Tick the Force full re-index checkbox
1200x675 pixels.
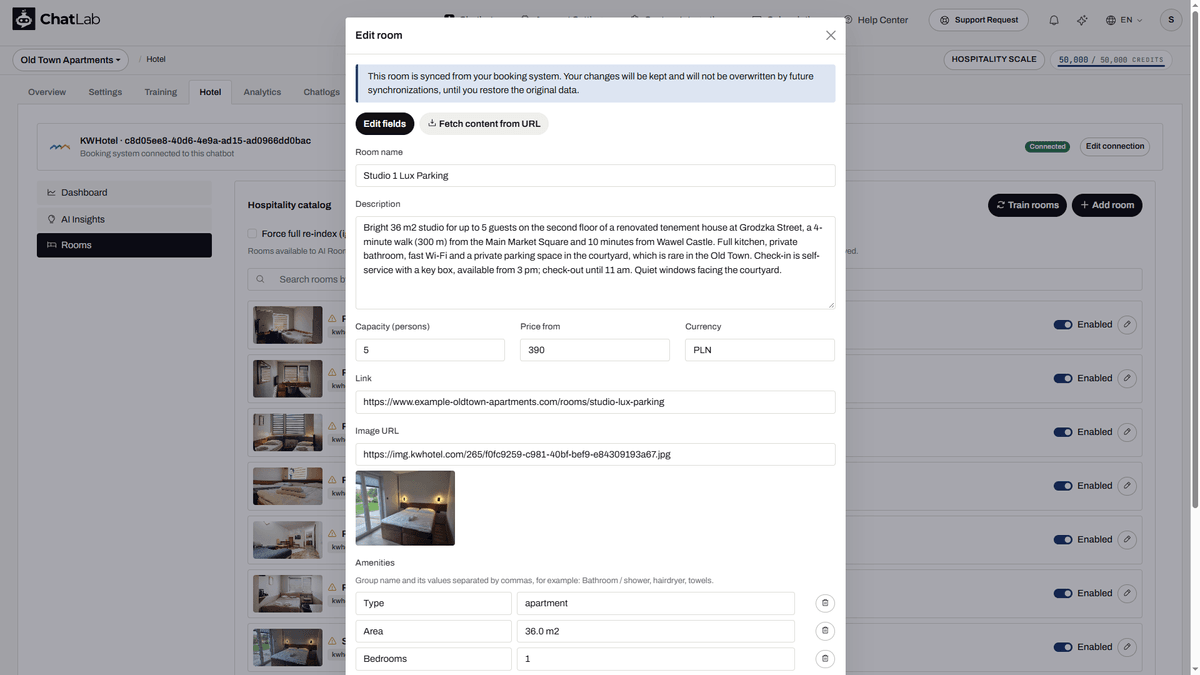pyautogui.click(x=253, y=234)
